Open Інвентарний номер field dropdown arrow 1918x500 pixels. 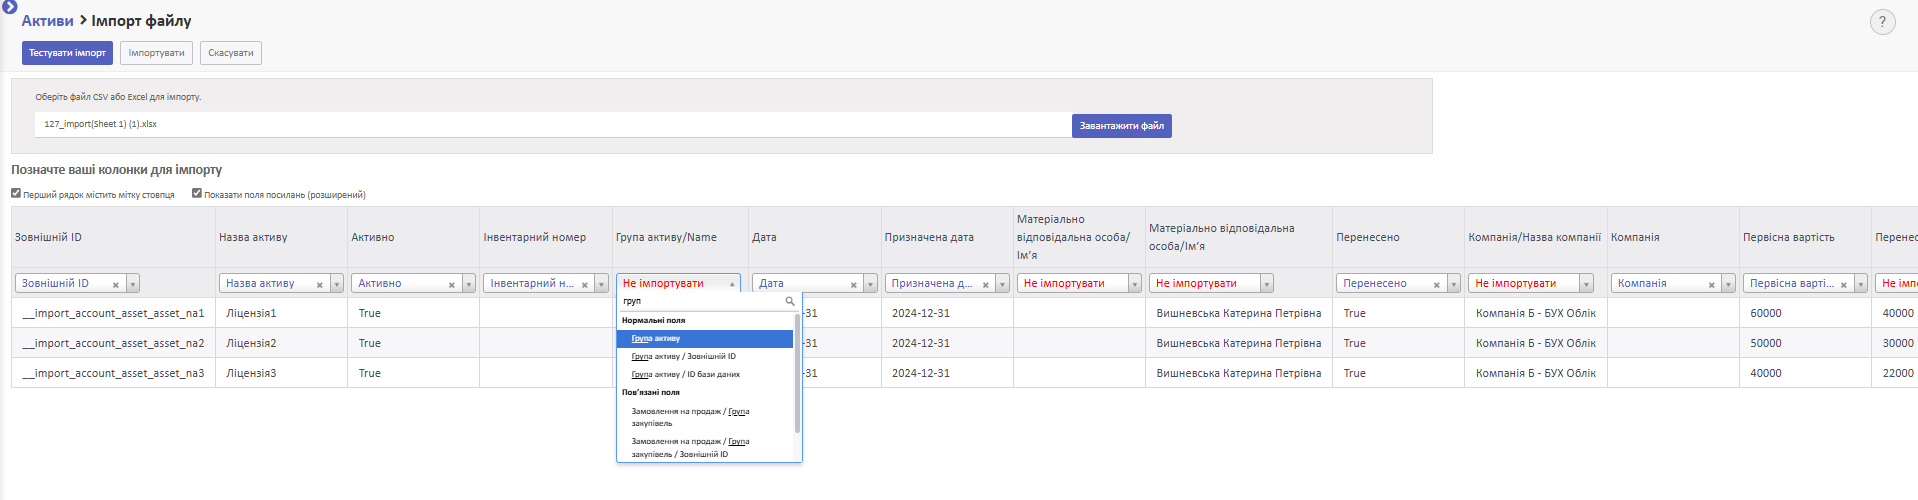coord(602,284)
